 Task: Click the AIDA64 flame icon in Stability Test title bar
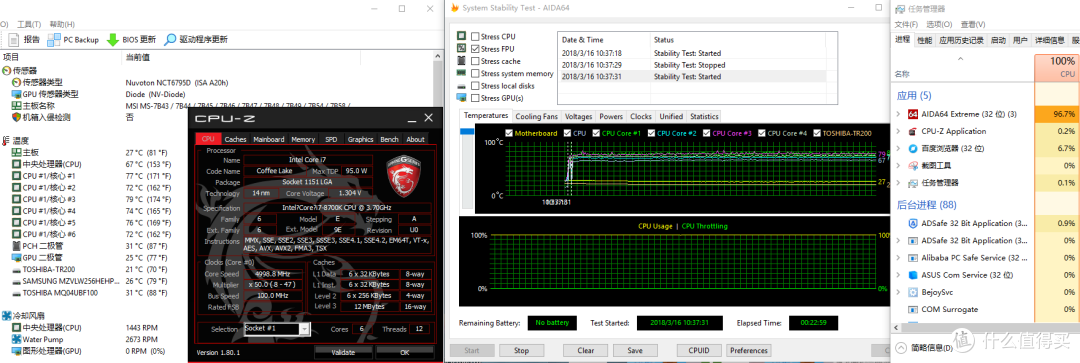tap(454, 8)
